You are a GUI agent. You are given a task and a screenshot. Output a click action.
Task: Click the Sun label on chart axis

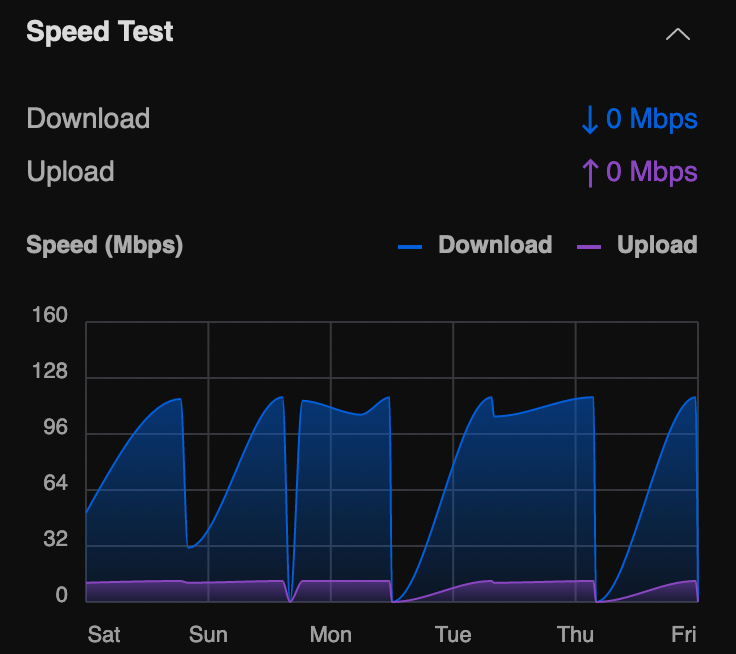tap(208, 634)
